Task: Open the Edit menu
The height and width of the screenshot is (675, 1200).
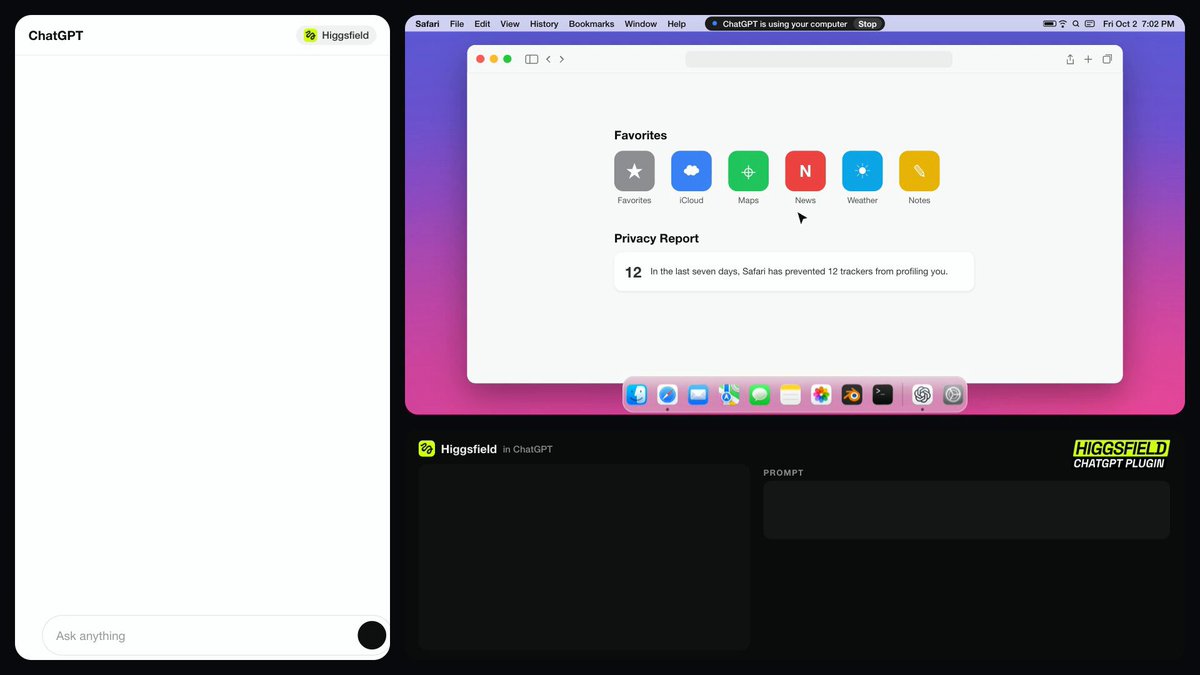Action: tap(482, 24)
